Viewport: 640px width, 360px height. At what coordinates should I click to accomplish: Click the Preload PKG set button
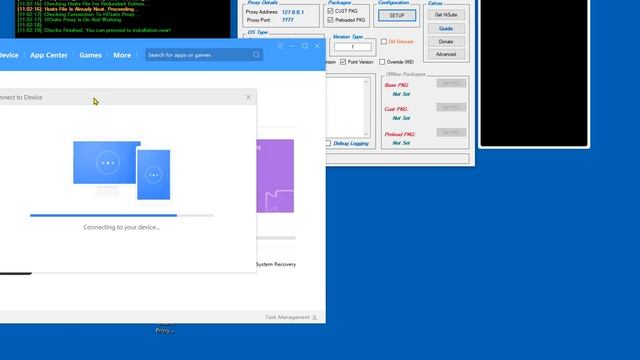451,132
